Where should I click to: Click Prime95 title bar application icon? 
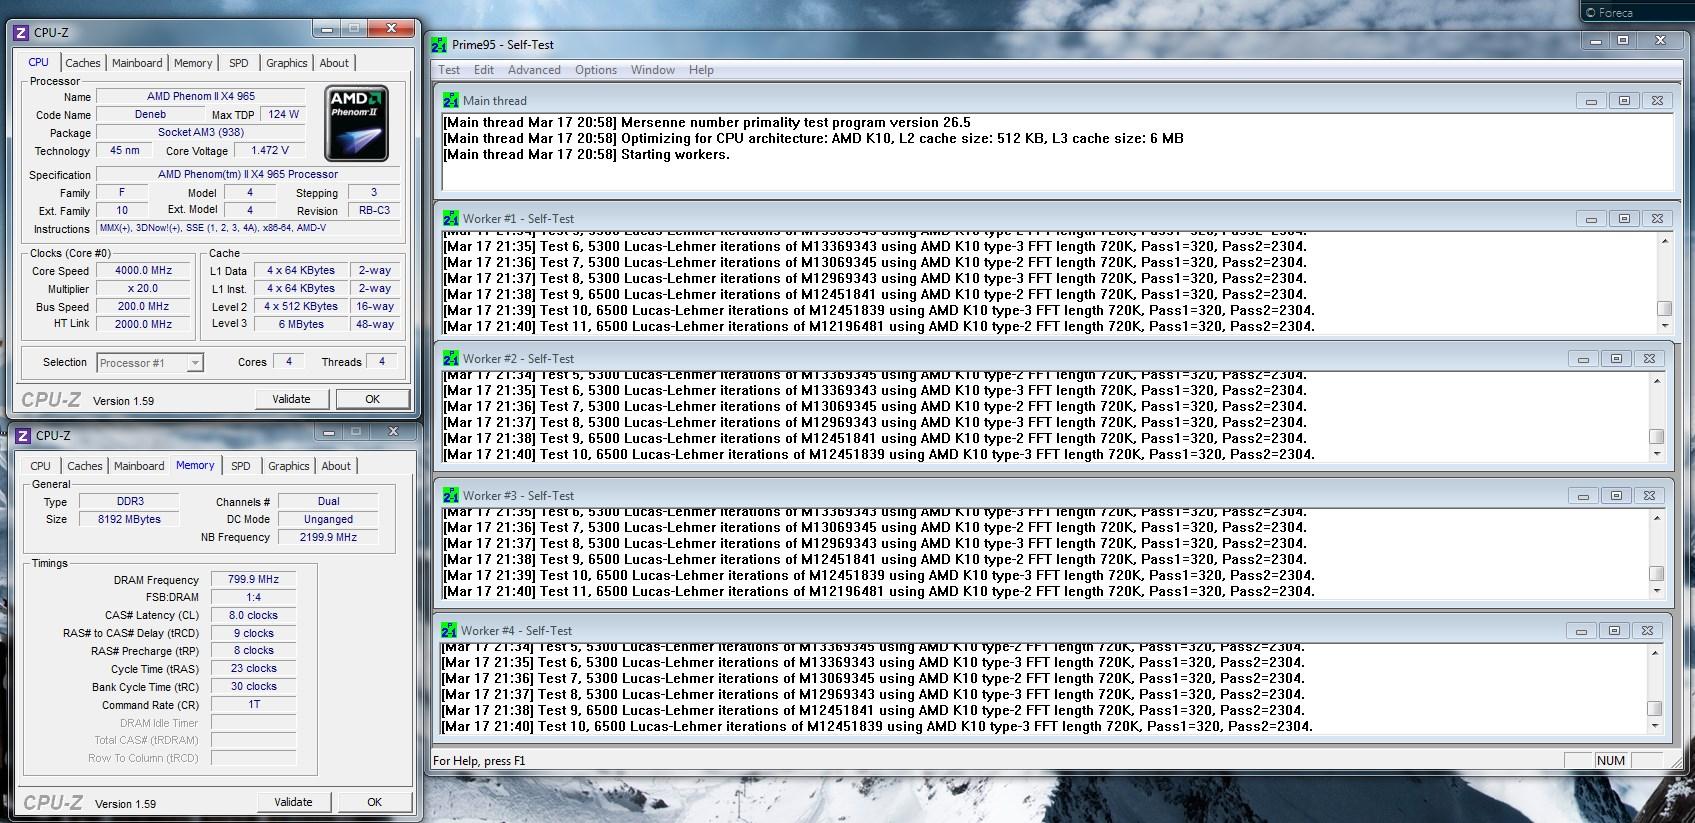(x=439, y=44)
